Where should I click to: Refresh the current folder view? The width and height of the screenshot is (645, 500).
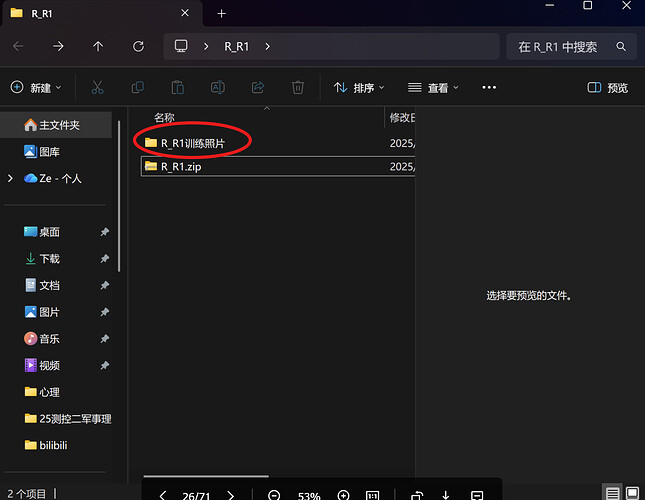click(x=138, y=46)
